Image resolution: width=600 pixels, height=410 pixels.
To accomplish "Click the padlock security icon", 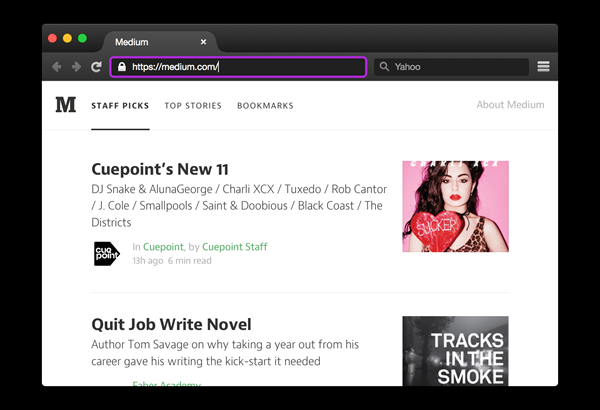I will coord(122,67).
